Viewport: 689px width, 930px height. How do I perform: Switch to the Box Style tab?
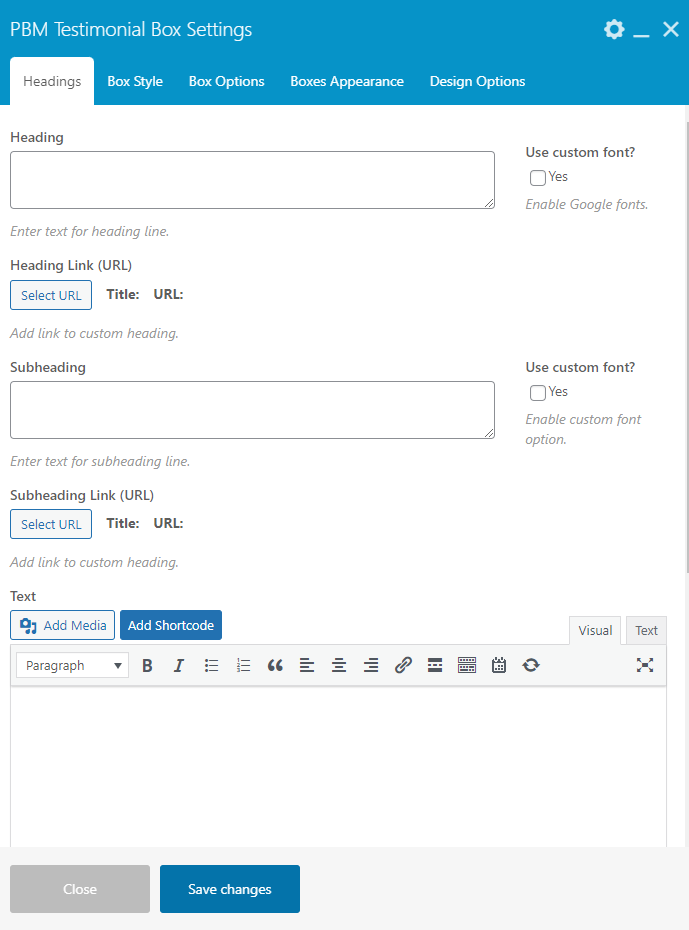(x=135, y=81)
